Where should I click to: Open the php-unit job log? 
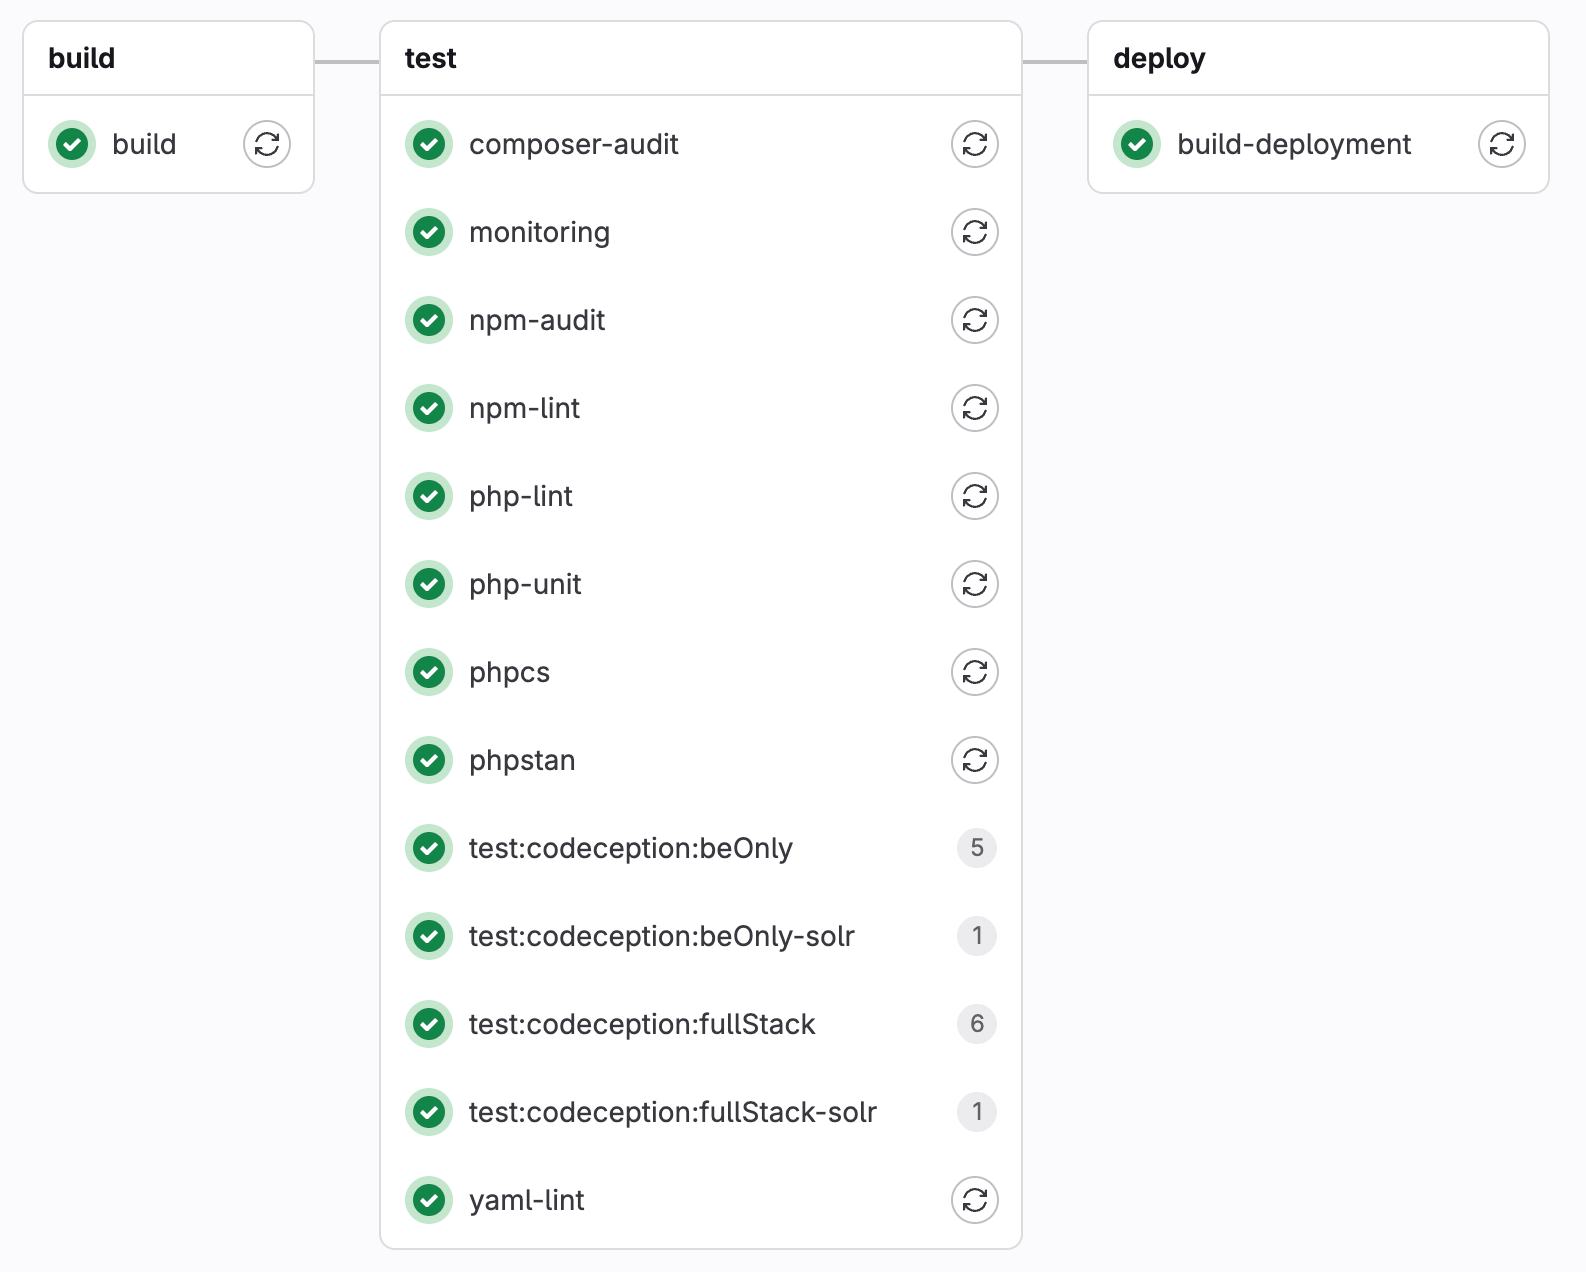pyautogui.click(x=525, y=584)
